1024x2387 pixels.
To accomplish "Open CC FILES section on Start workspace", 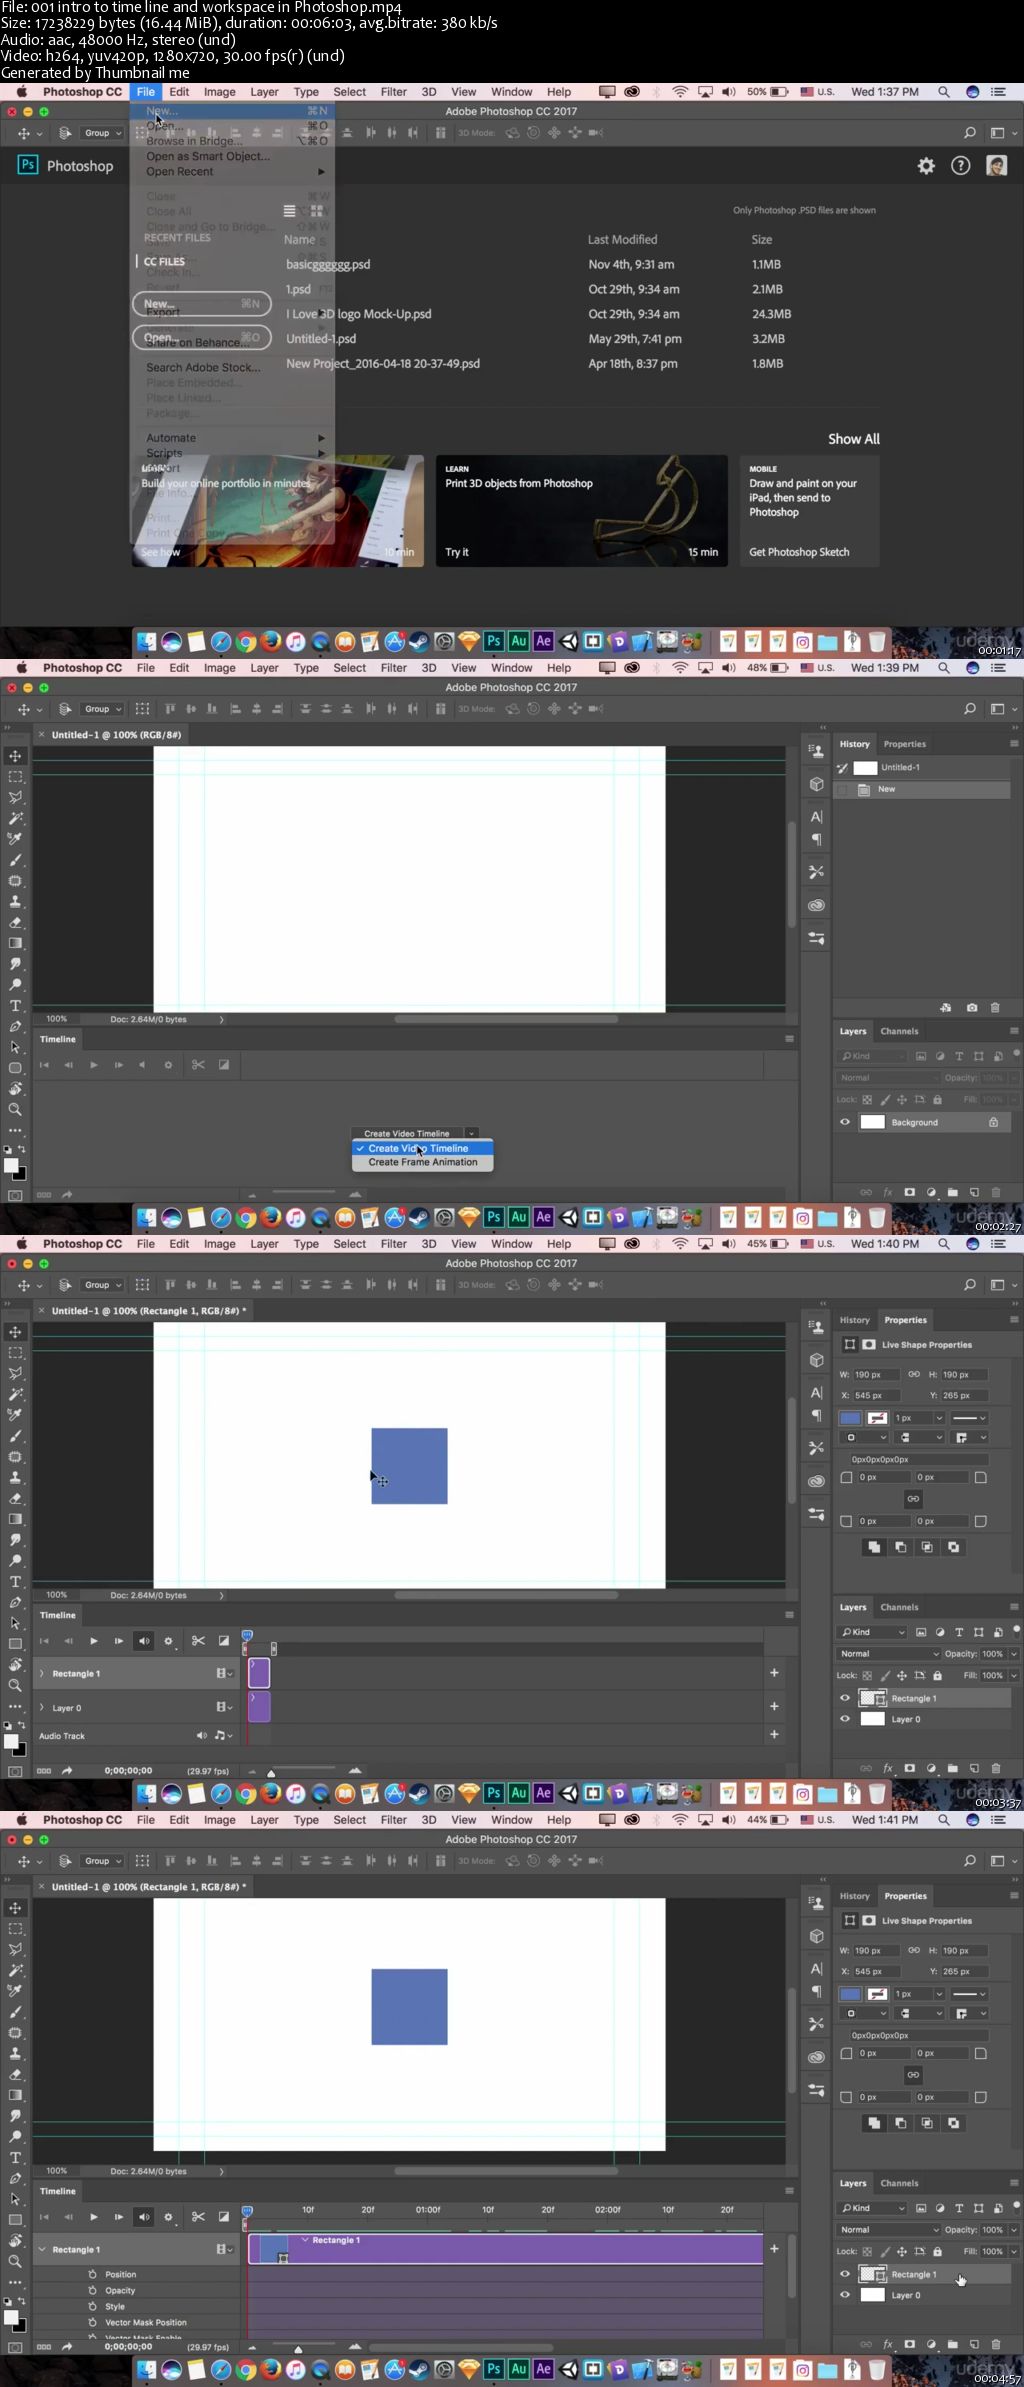I will pos(164,262).
